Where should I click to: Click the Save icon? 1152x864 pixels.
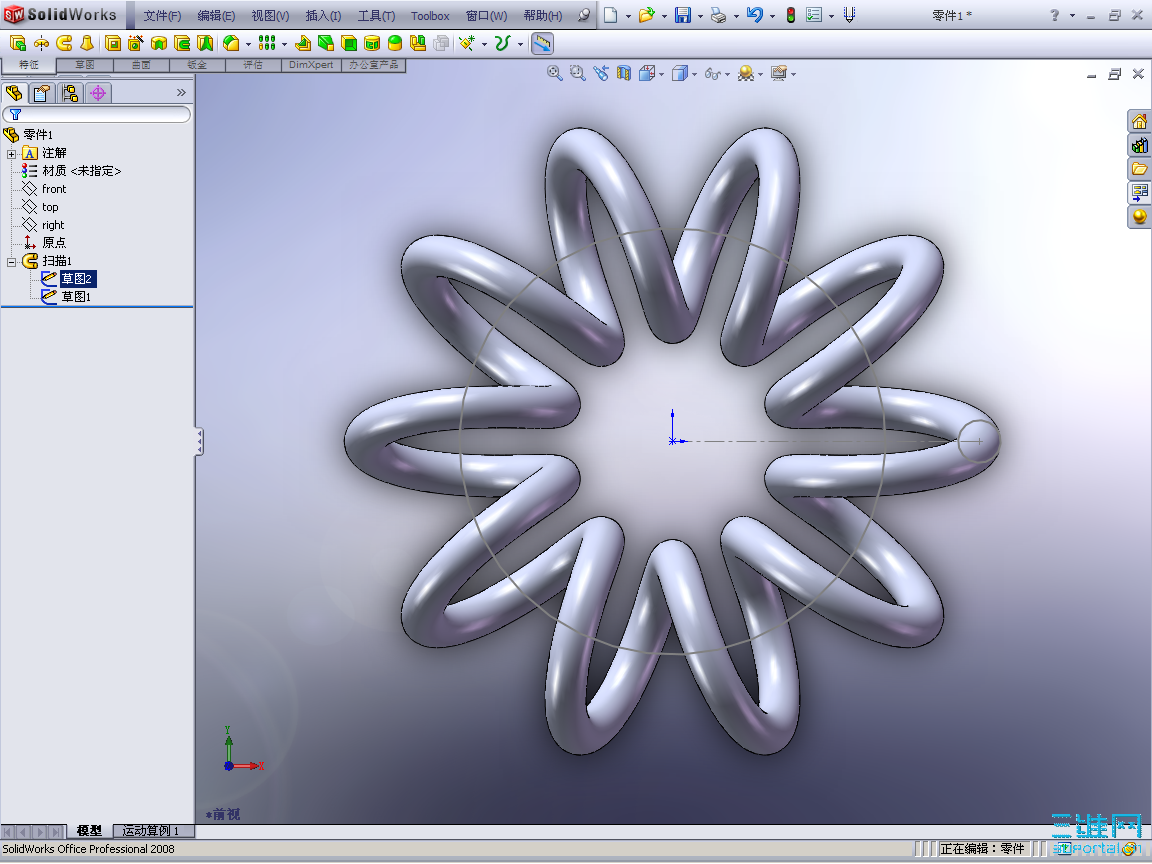tap(683, 15)
